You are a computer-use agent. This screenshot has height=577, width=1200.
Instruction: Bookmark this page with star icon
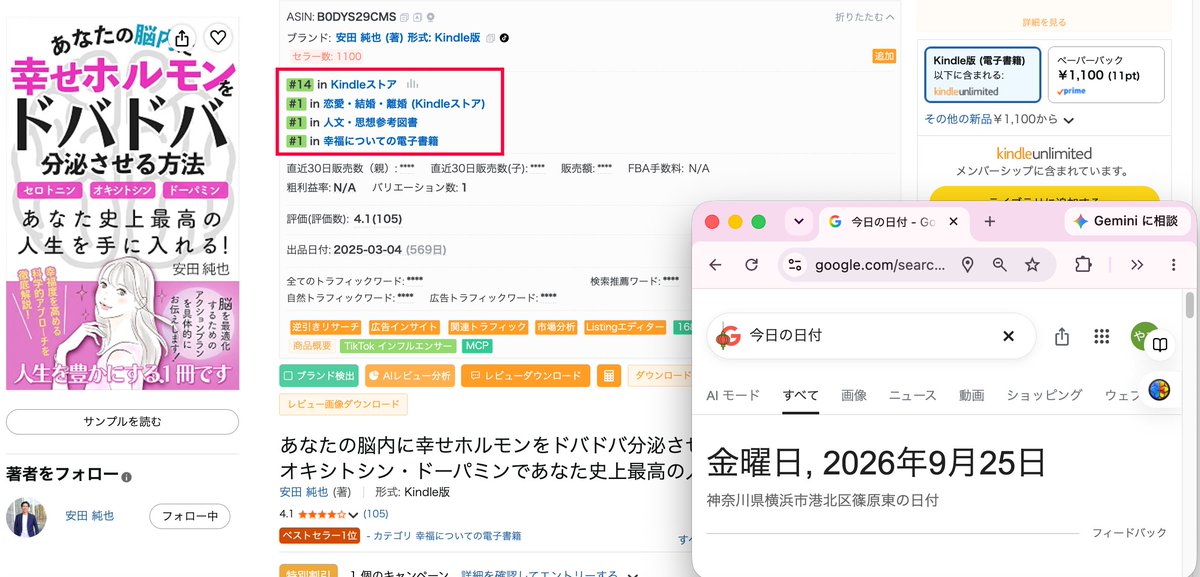pyautogui.click(x=1032, y=265)
